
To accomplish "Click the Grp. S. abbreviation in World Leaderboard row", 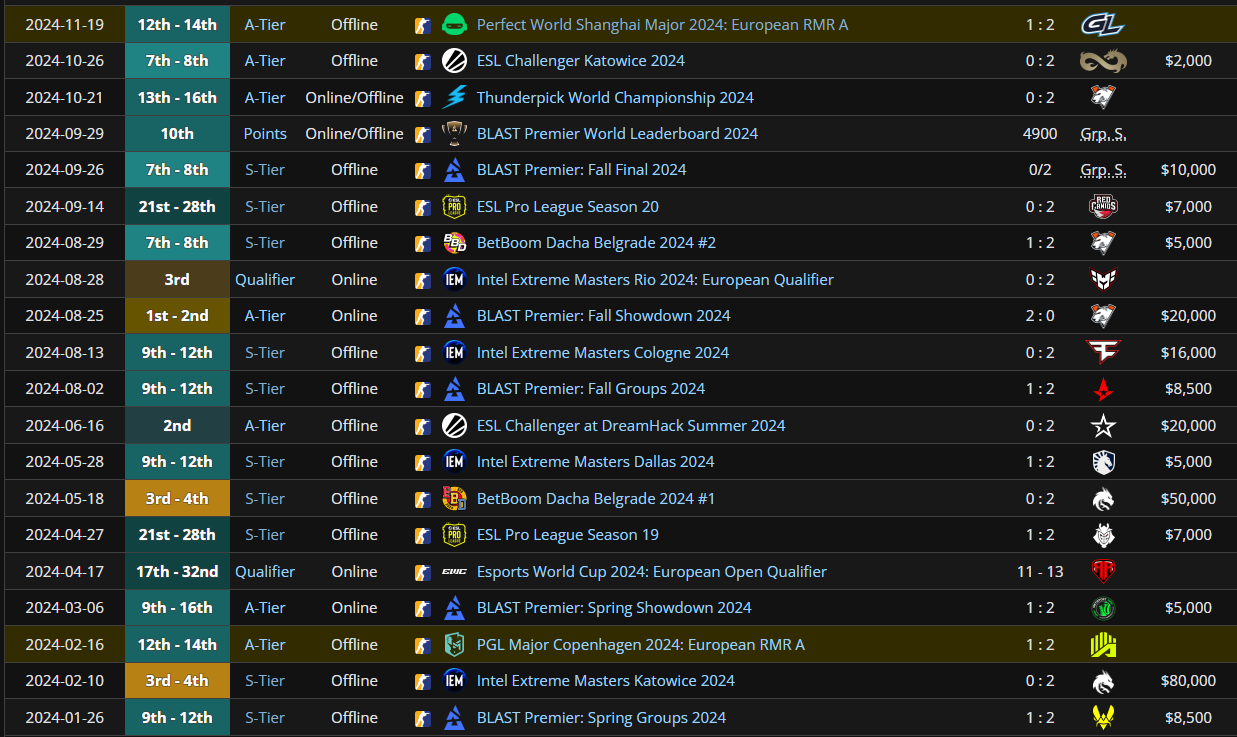I will tap(1103, 134).
